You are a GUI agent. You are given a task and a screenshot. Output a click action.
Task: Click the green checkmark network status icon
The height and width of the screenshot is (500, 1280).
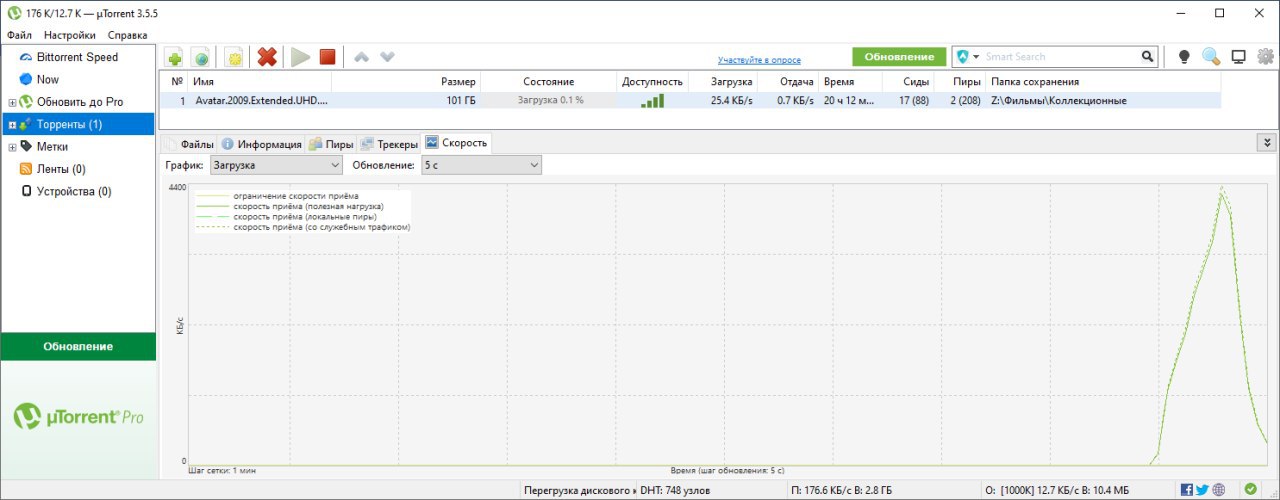click(x=1250, y=489)
